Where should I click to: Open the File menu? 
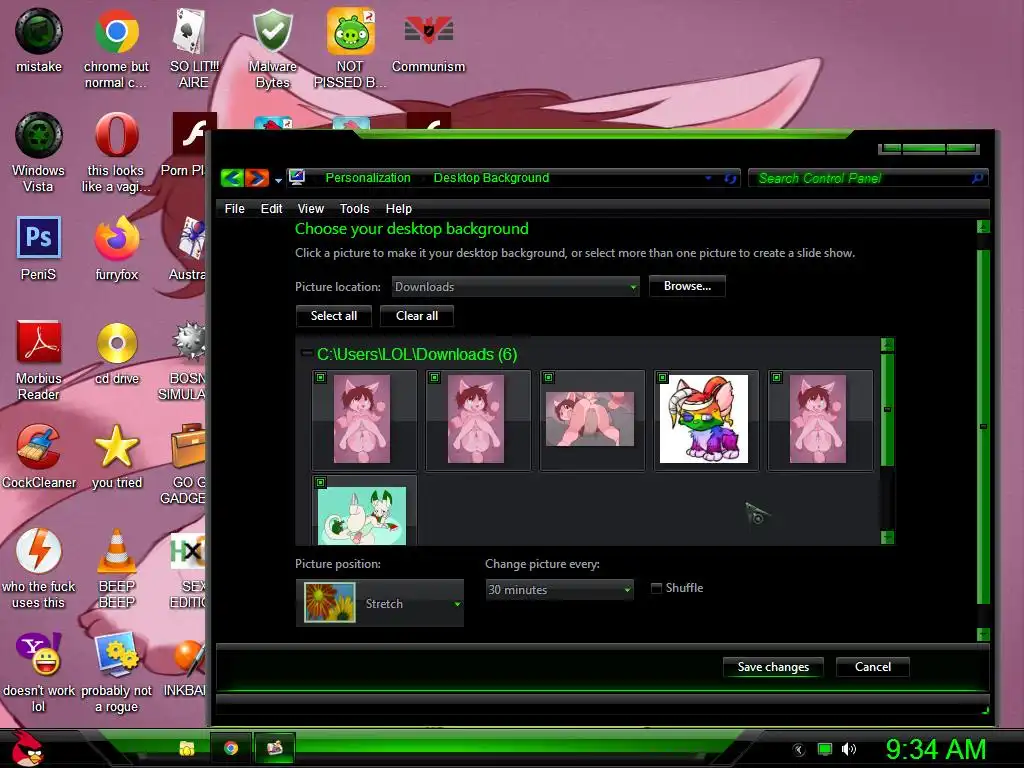(x=234, y=208)
